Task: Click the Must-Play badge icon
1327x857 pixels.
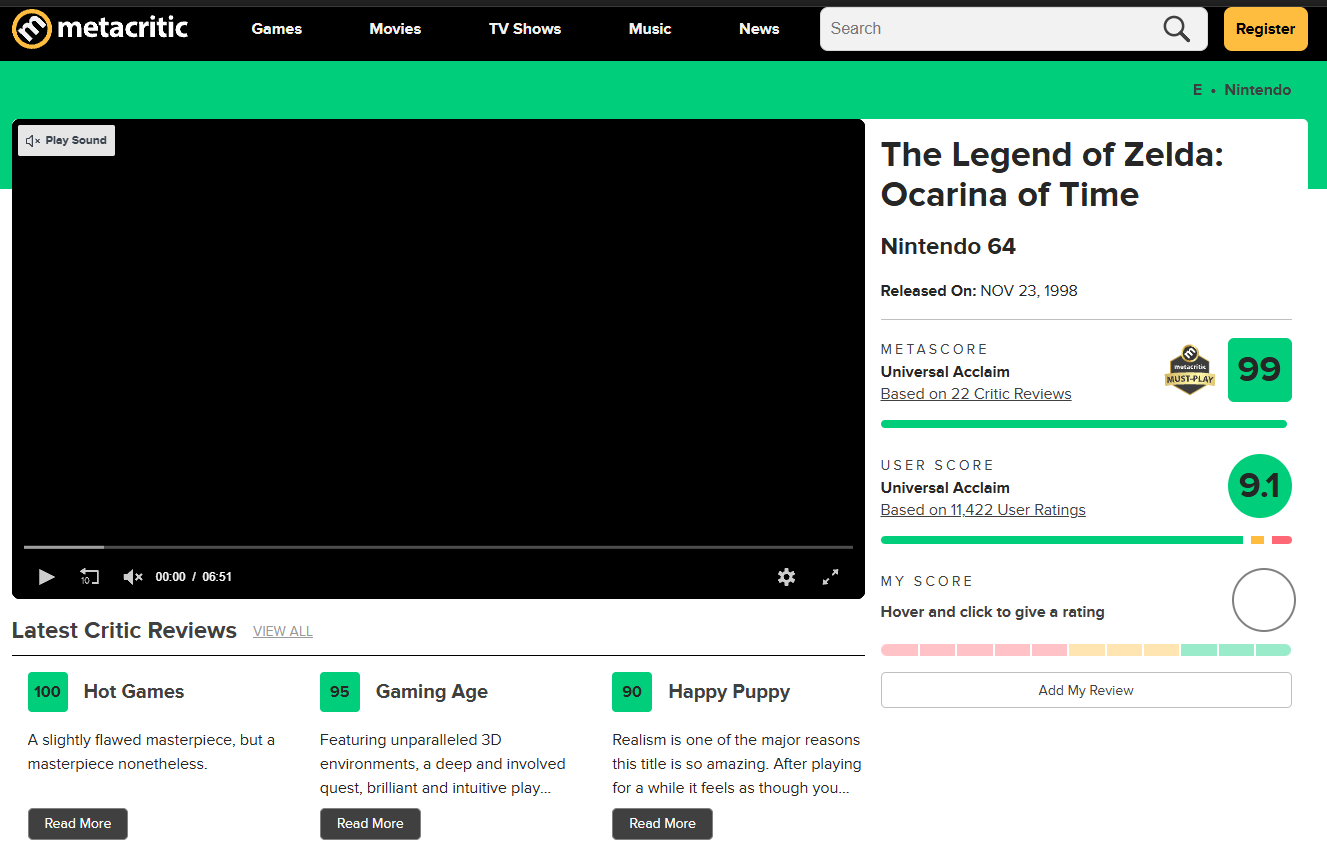Action: pyautogui.click(x=1190, y=370)
